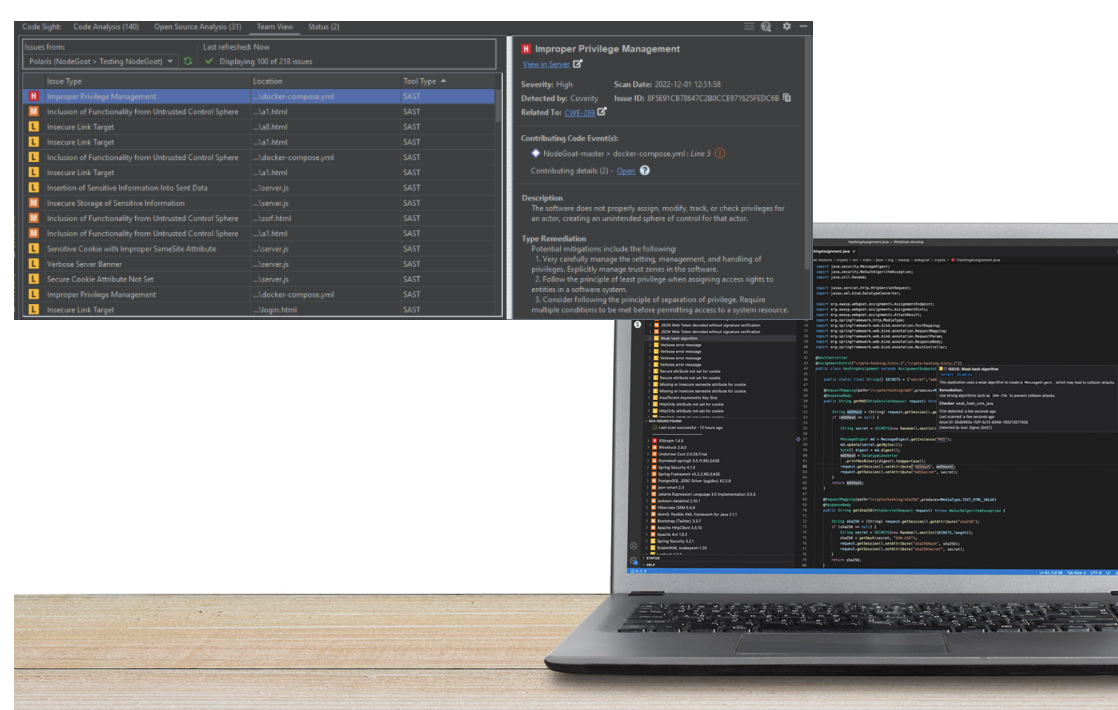Click Tab Size: 4 in laptop status bar
1118x710 pixels.
1077,572
